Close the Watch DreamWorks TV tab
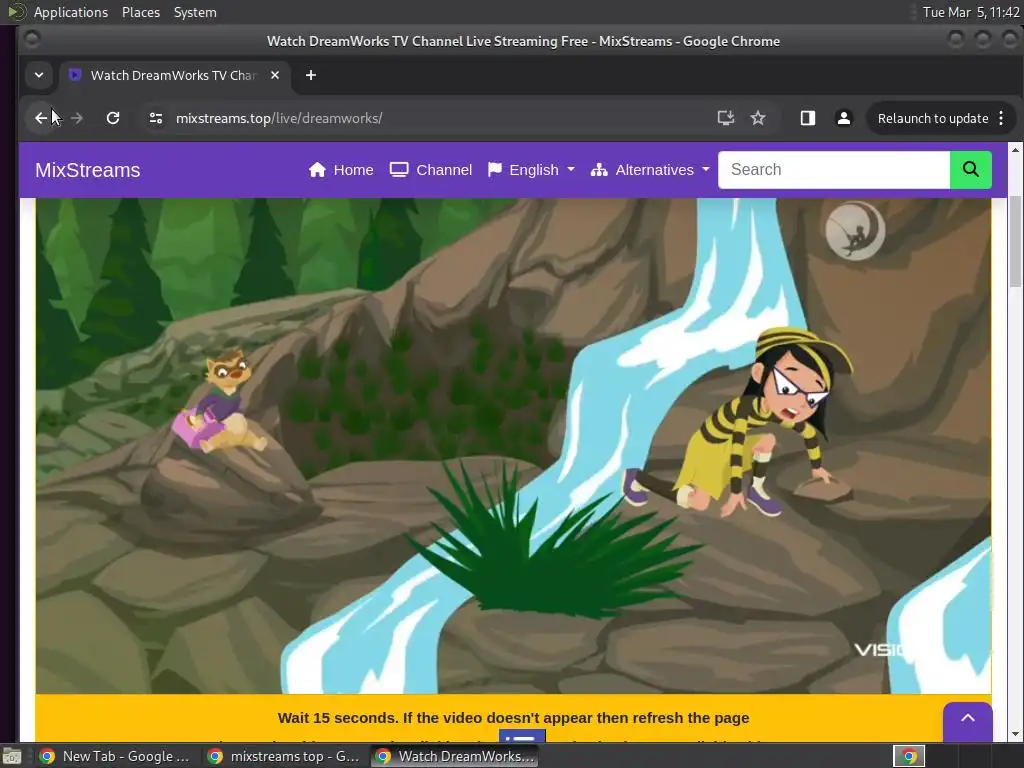This screenshot has width=1024, height=768. pyautogui.click(x=275, y=76)
